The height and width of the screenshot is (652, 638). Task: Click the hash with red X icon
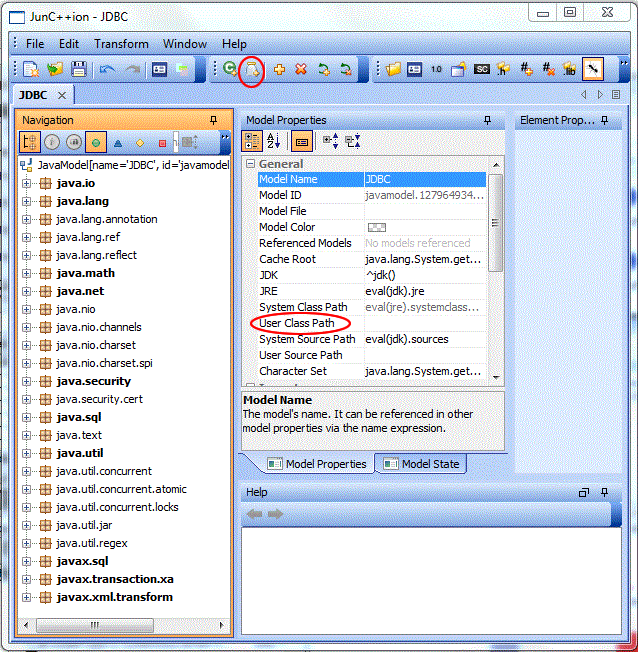click(549, 69)
